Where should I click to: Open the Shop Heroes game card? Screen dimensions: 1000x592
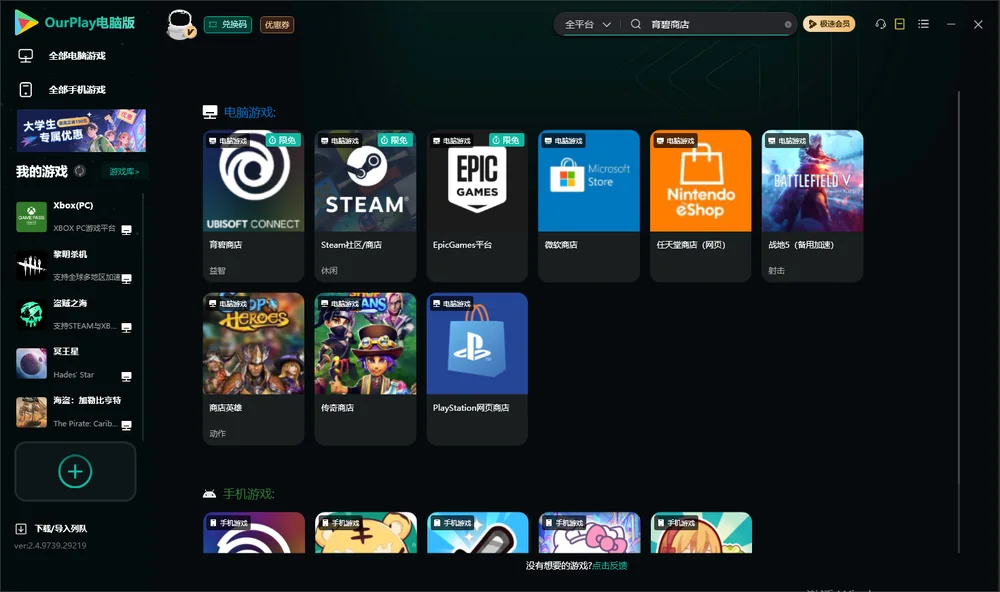click(x=253, y=369)
